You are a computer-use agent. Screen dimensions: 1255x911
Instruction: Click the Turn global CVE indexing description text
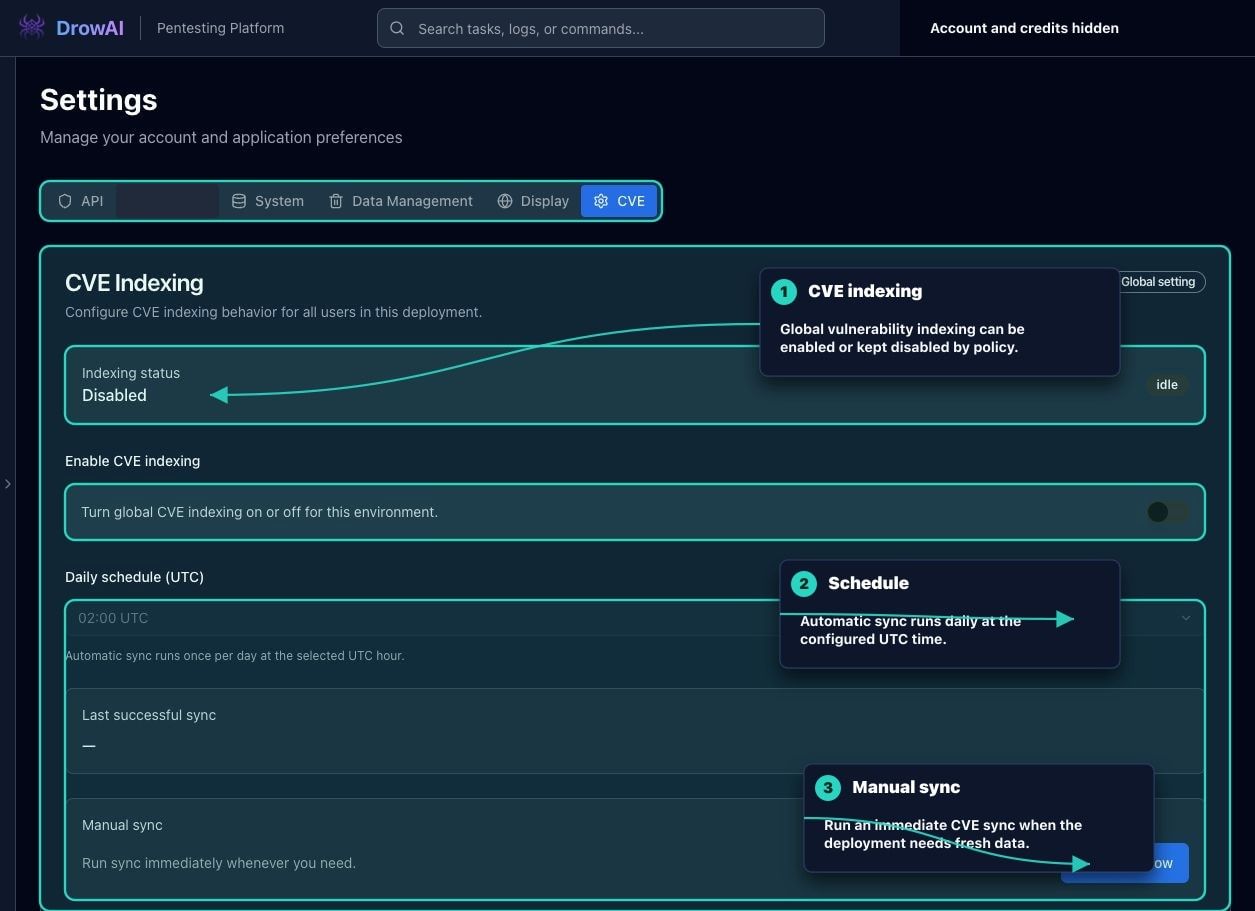pyautogui.click(x=259, y=512)
